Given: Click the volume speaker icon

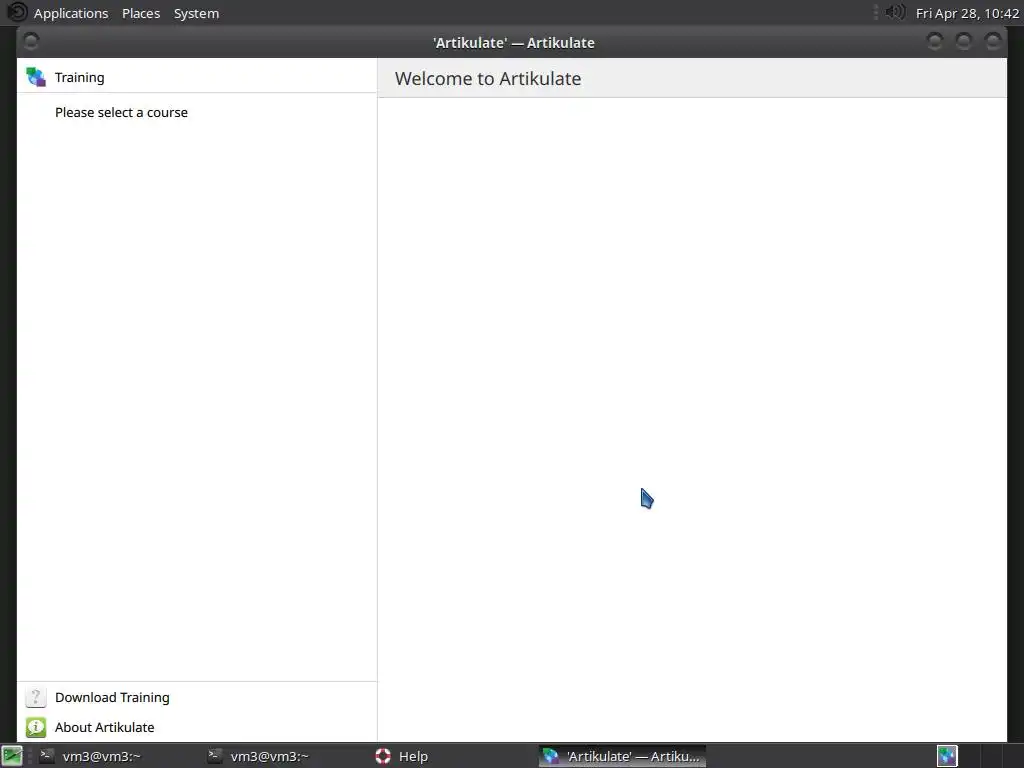Looking at the screenshot, I should coord(895,12).
